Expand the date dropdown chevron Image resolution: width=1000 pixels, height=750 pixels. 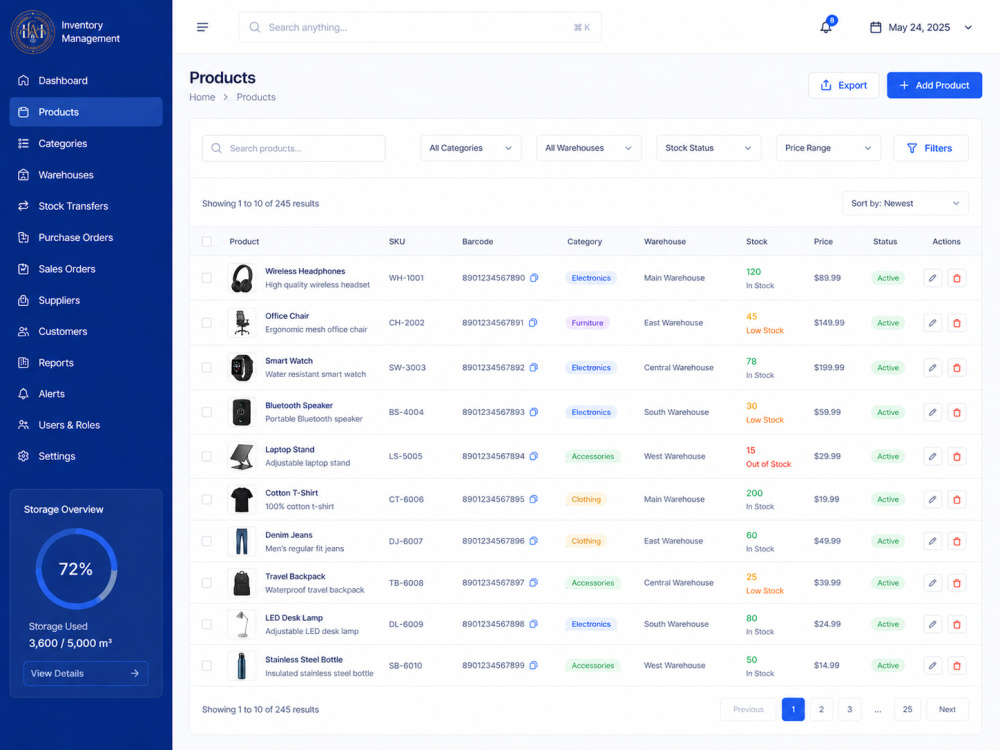968,27
